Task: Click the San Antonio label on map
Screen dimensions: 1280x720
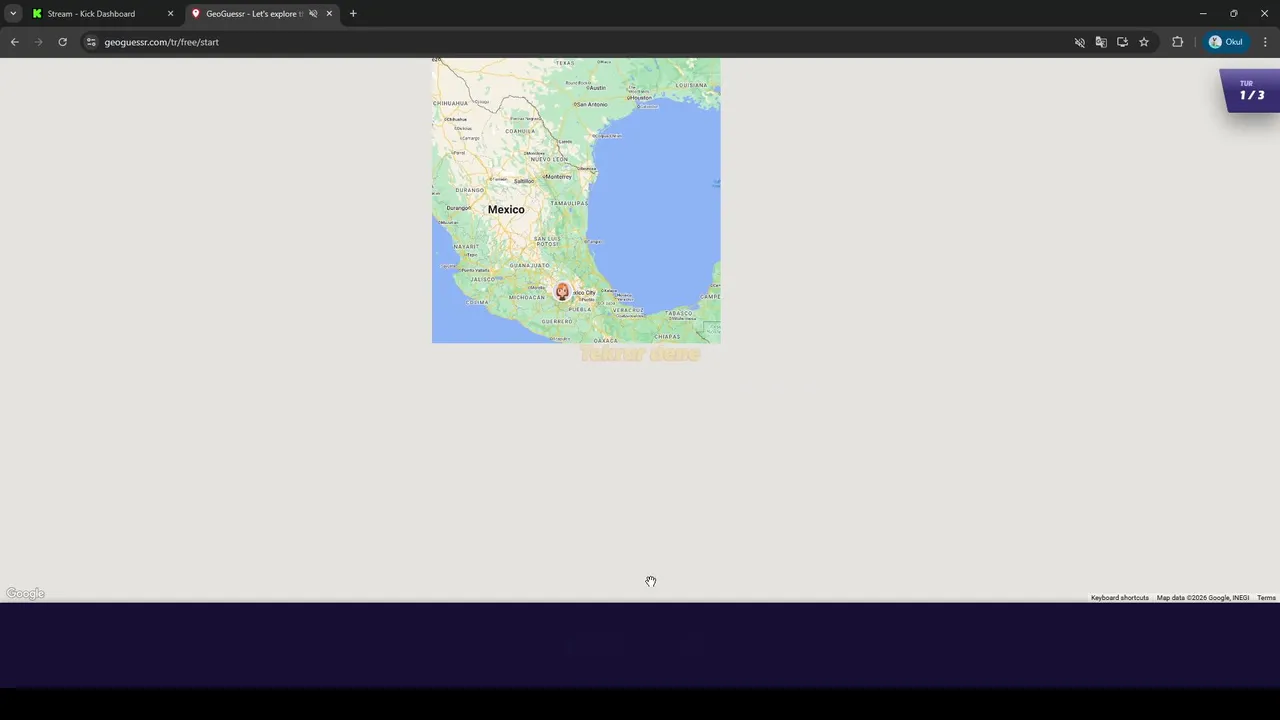Action: 591,104
